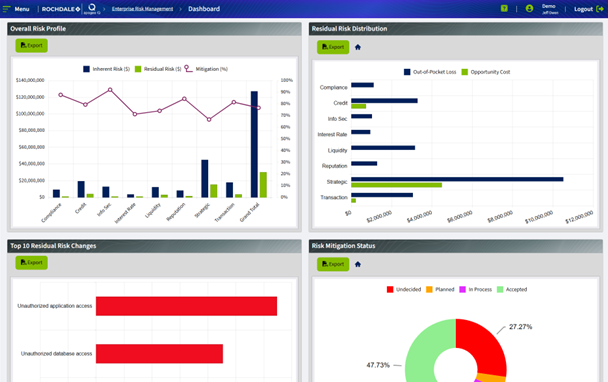Click Interest Rate label in Residual Risk Distribution
The height and width of the screenshot is (382, 608).
[332, 135]
